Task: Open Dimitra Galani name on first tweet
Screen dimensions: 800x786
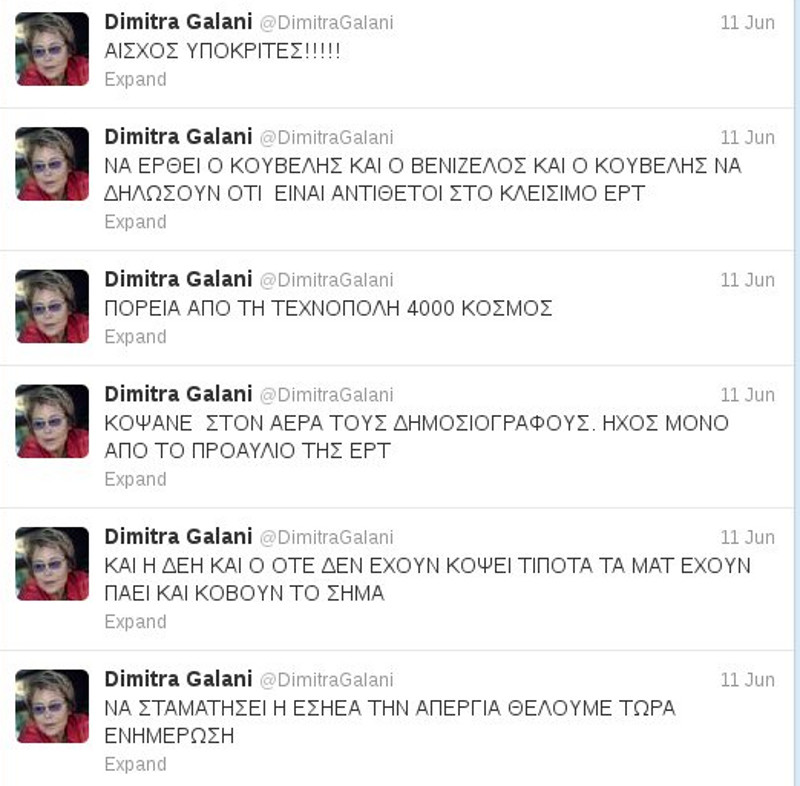Action: 178,22
